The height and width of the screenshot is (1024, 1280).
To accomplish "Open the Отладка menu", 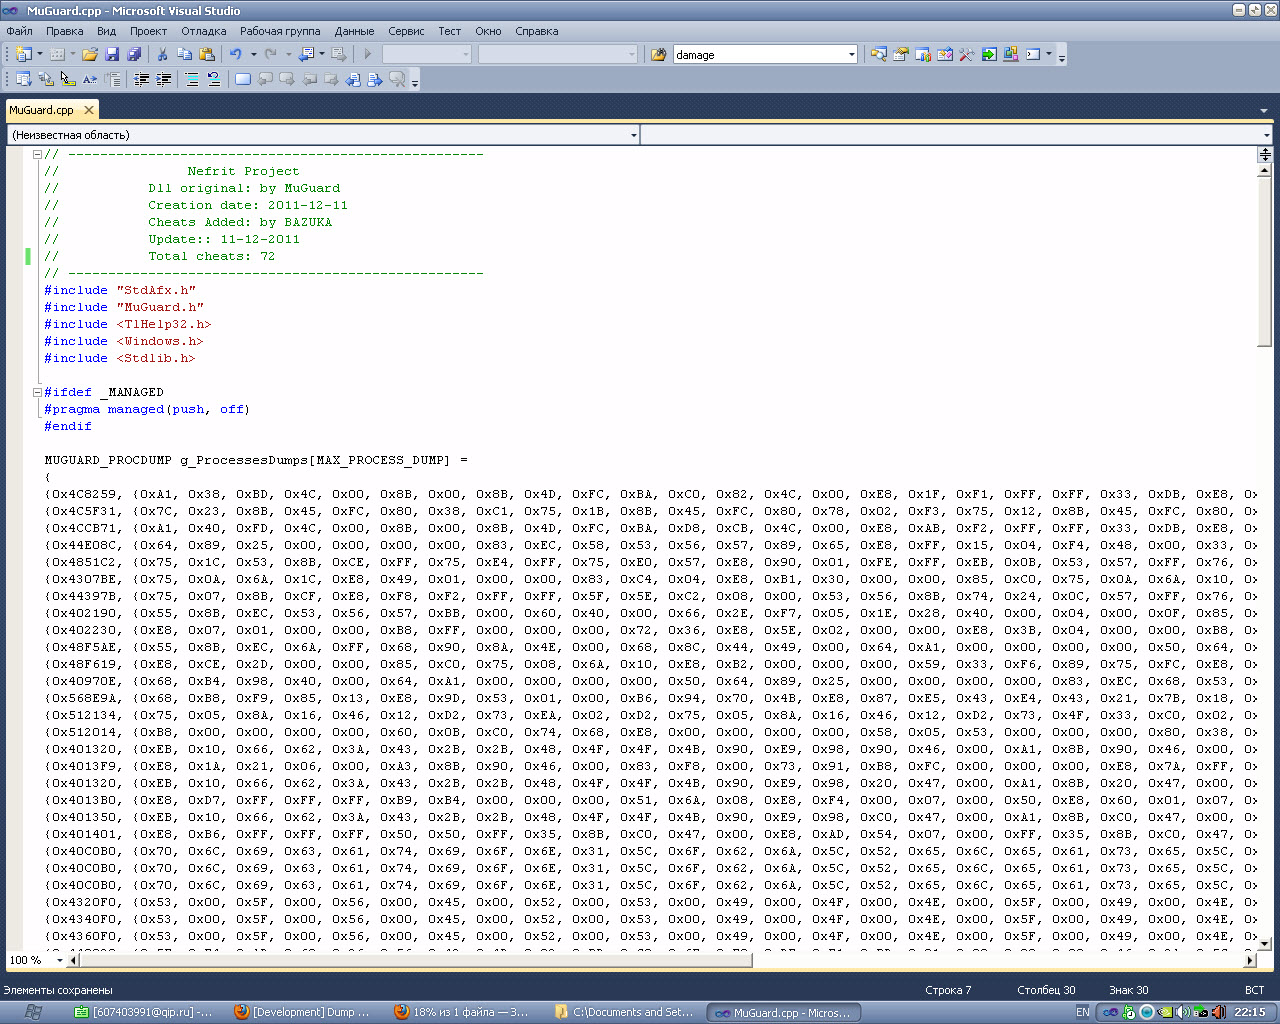I will point(204,31).
